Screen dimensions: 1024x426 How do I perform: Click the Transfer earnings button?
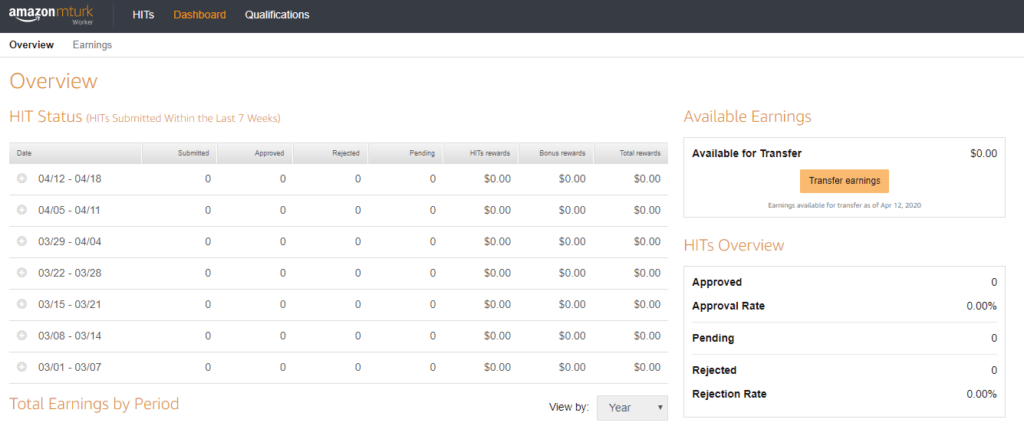tap(844, 180)
